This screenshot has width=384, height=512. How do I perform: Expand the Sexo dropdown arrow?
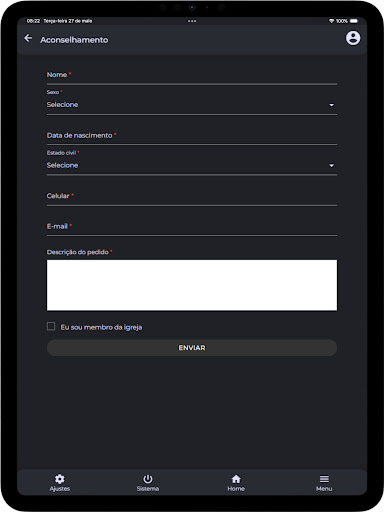pos(331,105)
